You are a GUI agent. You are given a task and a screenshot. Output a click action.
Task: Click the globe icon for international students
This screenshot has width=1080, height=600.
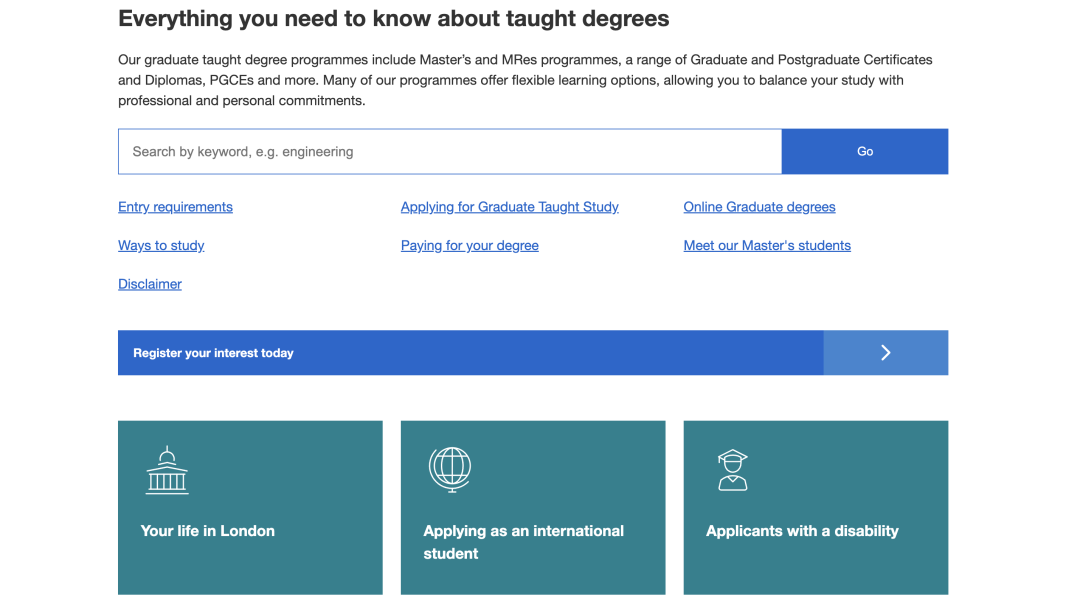[x=450, y=470]
